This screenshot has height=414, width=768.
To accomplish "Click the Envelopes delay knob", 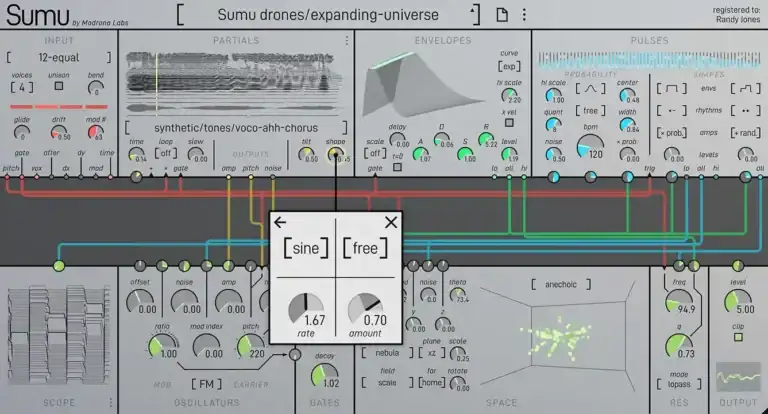I will [x=398, y=140].
